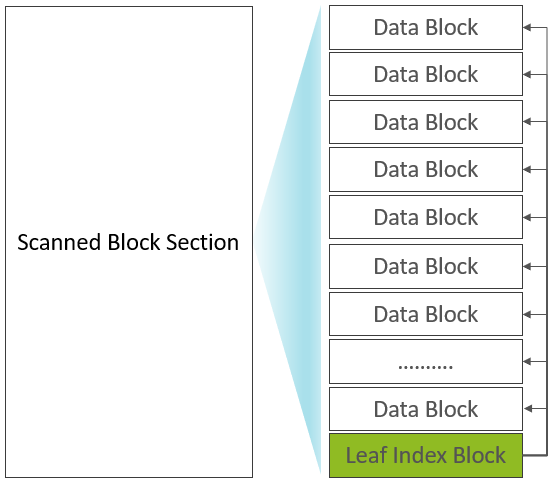Select the third Data Block from top
Screen dimensions: 554x483
[426, 122]
